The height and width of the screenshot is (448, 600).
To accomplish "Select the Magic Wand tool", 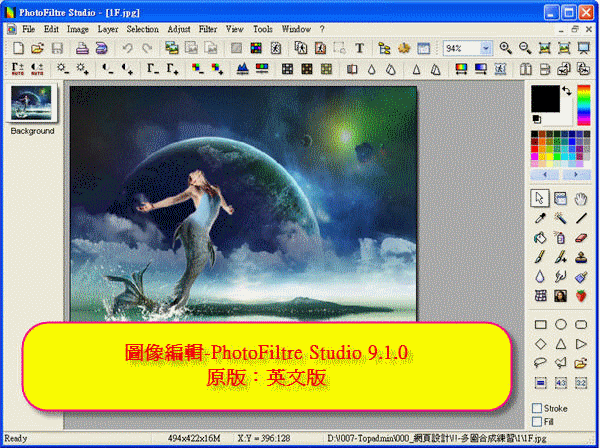I will [561, 218].
